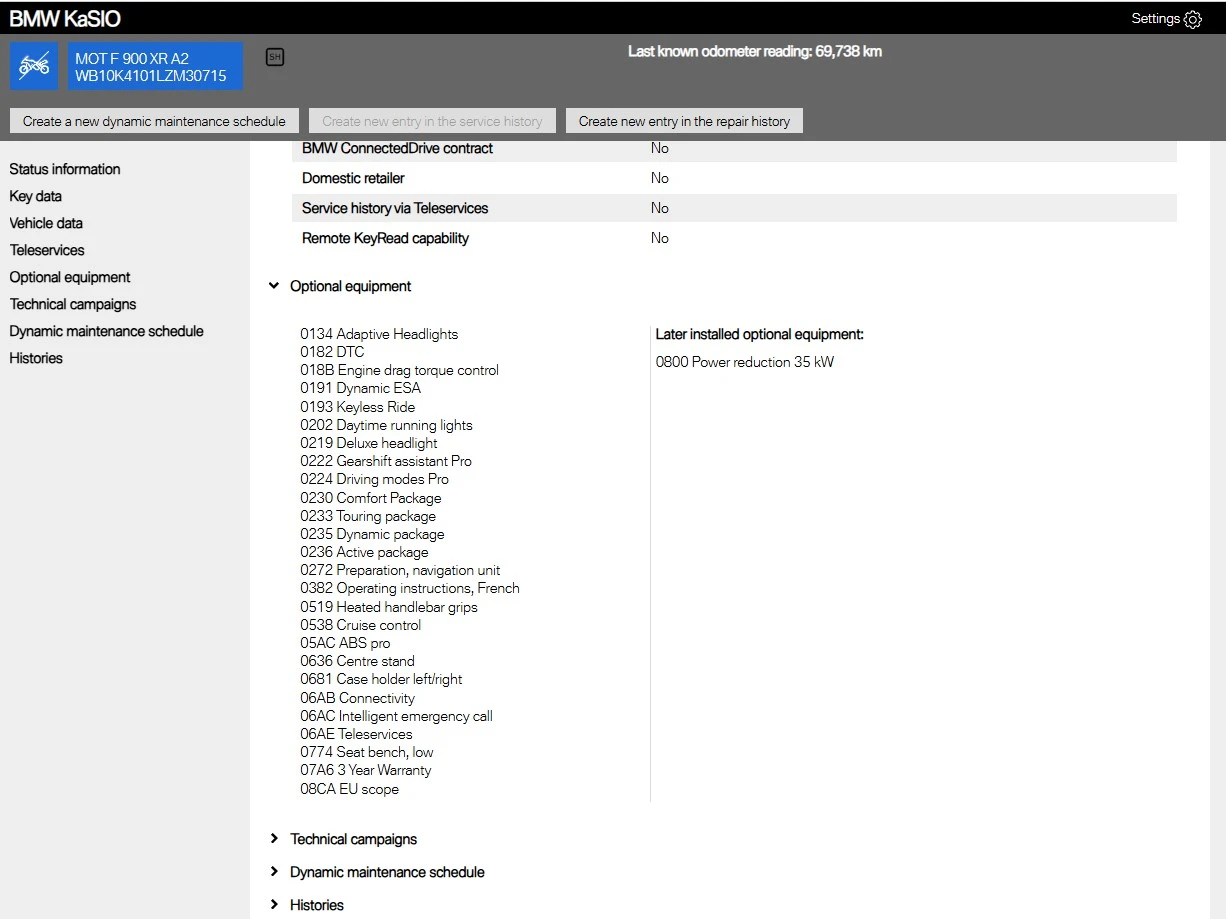The height and width of the screenshot is (919, 1226).
Task: Click the crossed-out motorcycle vehicle icon
Action: pyautogui.click(x=34, y=66)
